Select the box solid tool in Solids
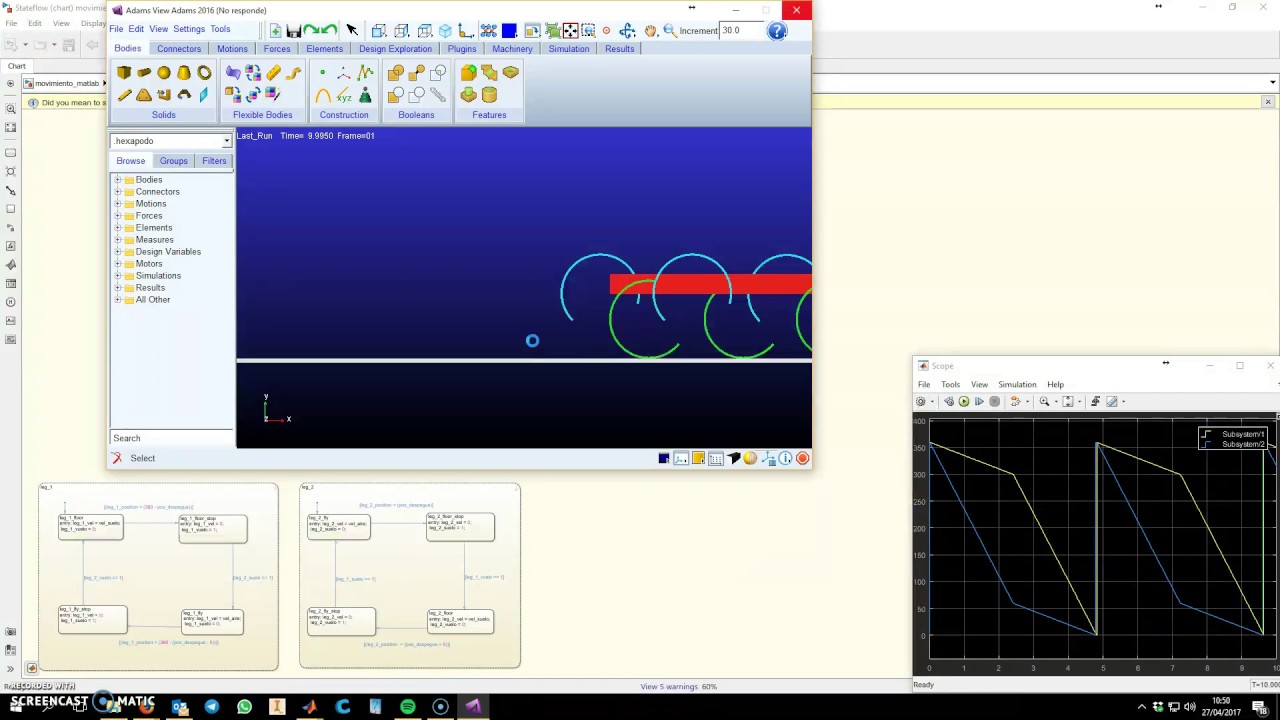The width and height of the screenshot is (1280, 720). coord(124,73)
